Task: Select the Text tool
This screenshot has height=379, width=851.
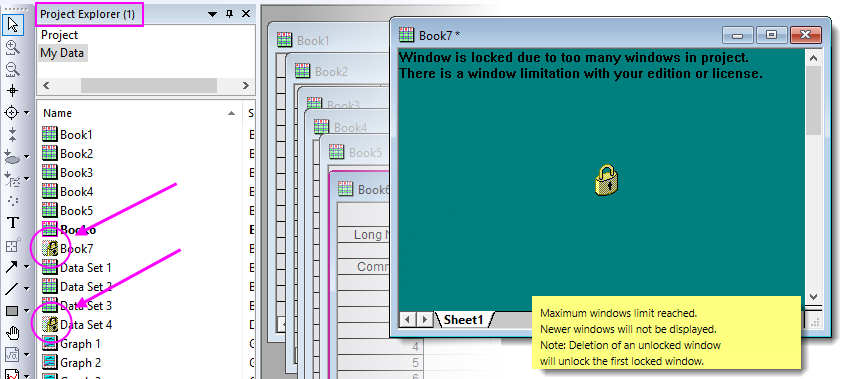Action: pyautogui.click(x=13, y=223)
